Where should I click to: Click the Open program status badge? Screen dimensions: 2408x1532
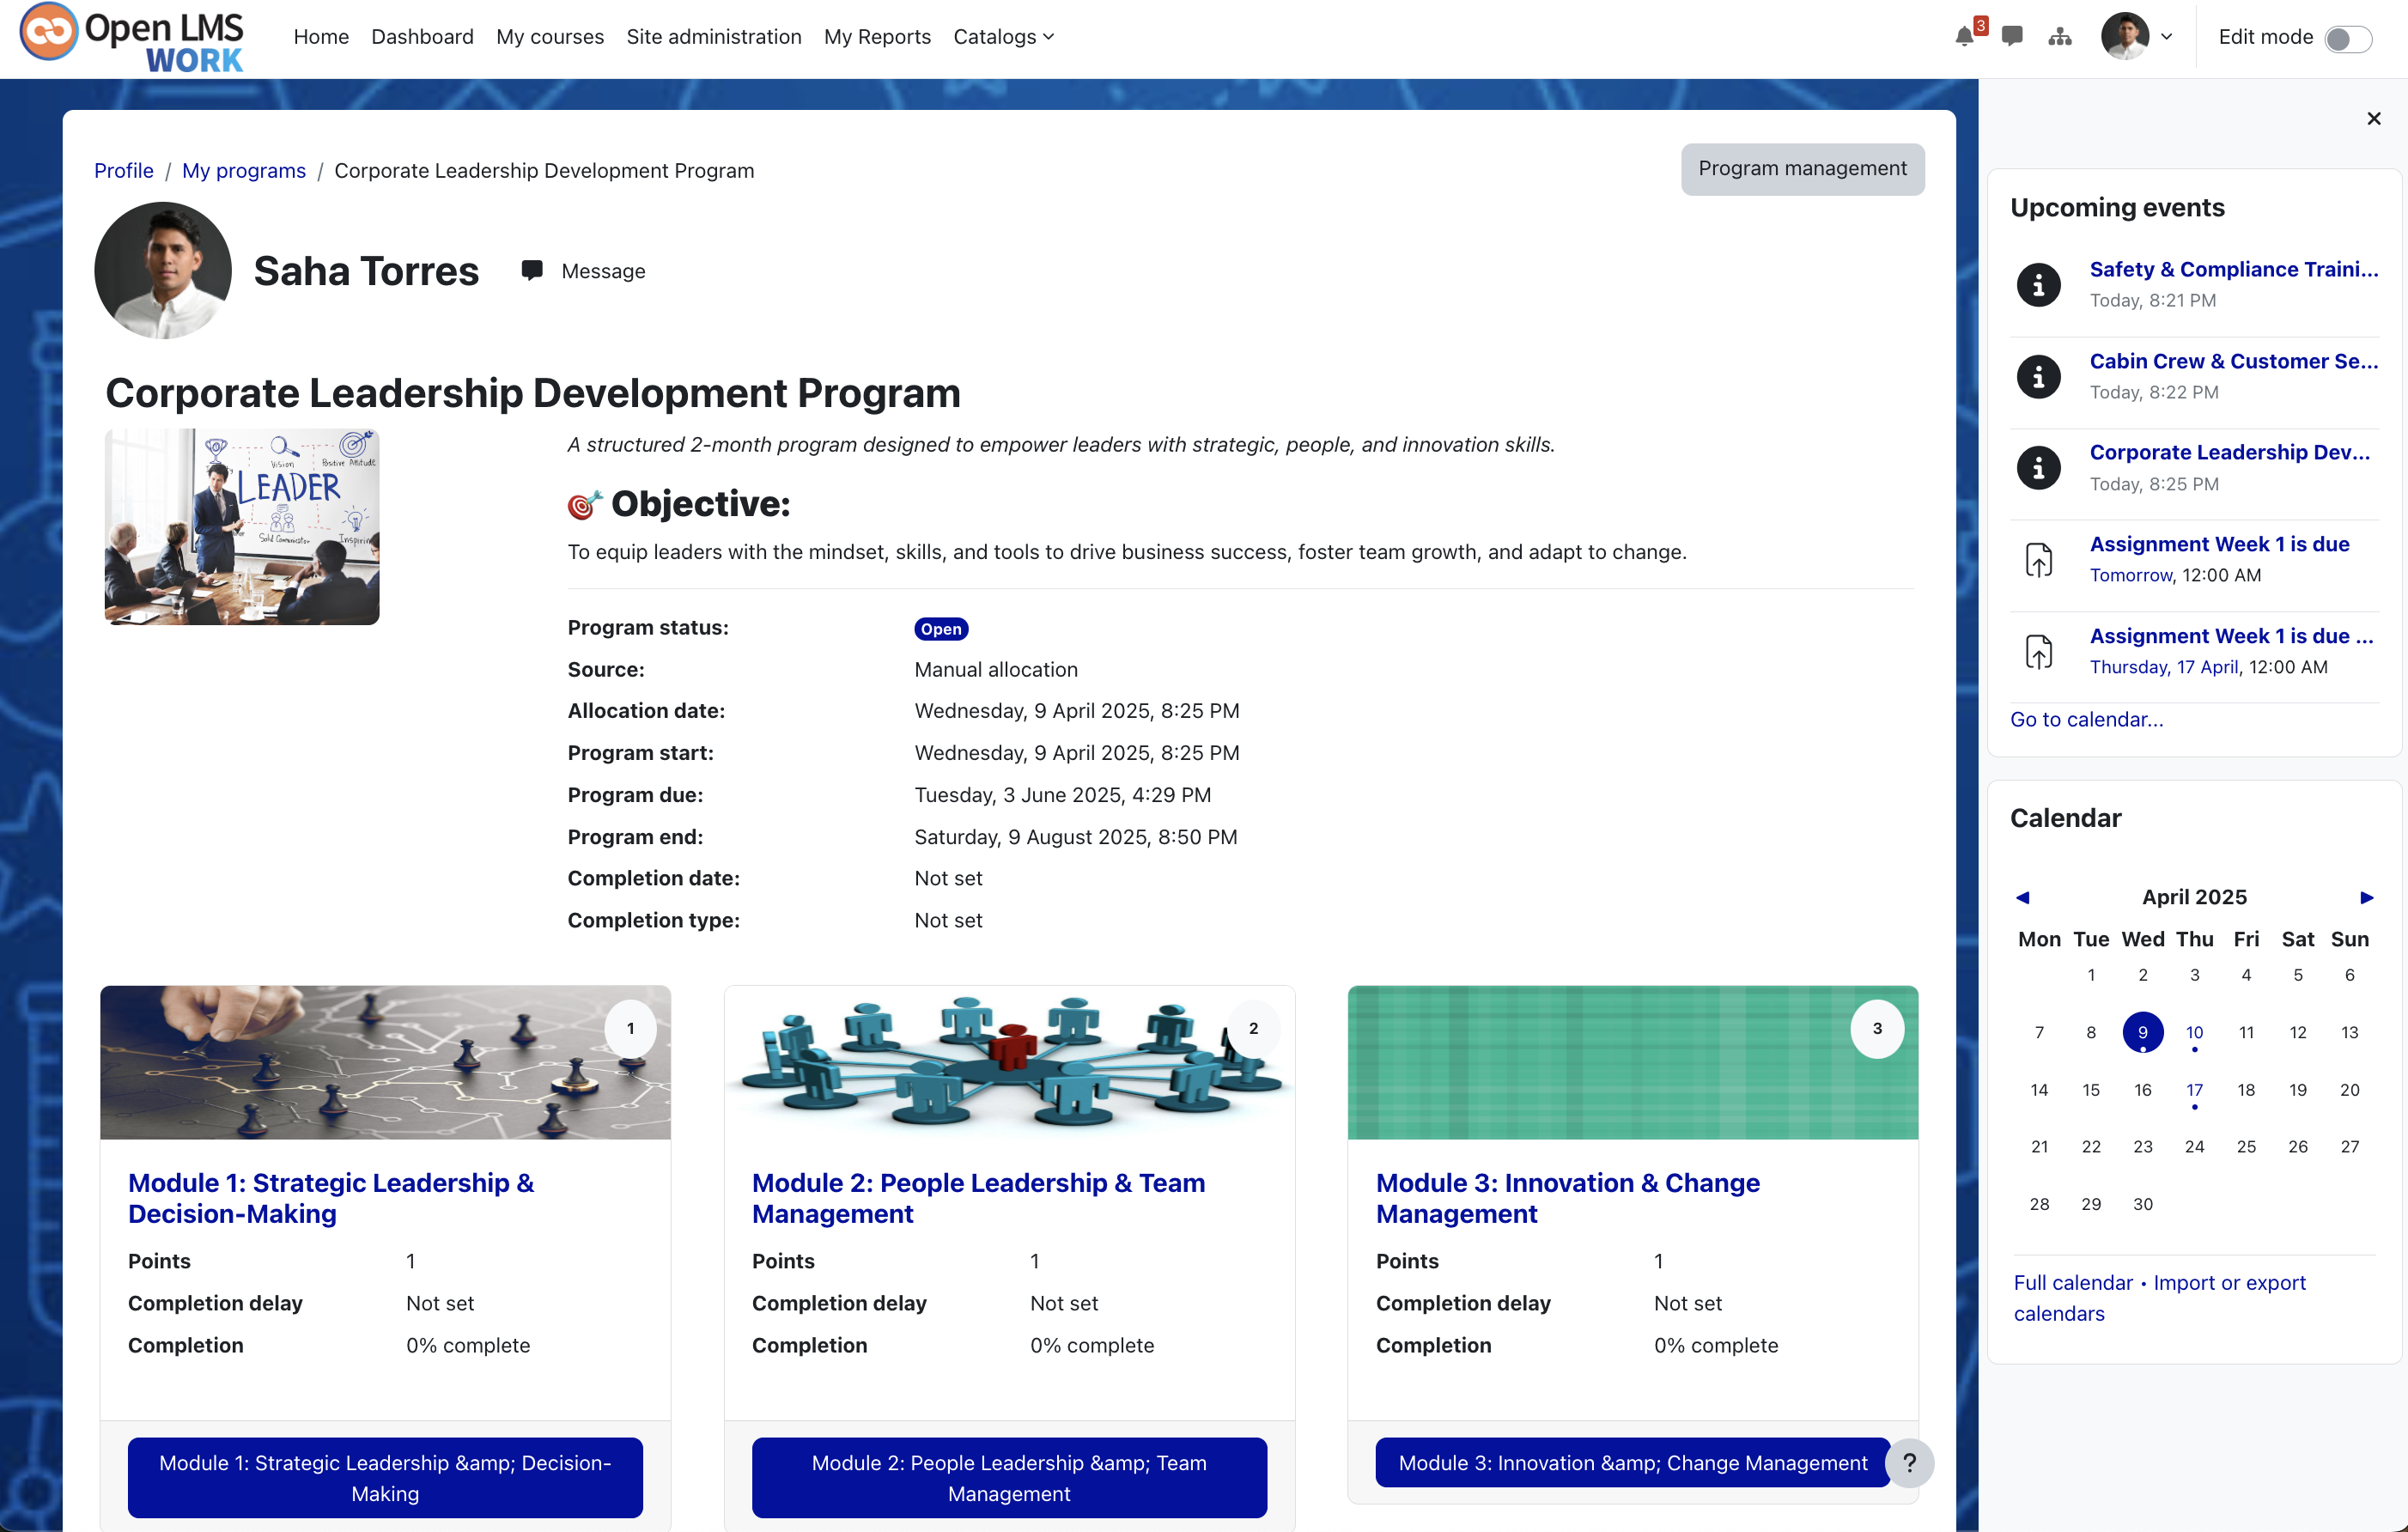pos(941,629)
